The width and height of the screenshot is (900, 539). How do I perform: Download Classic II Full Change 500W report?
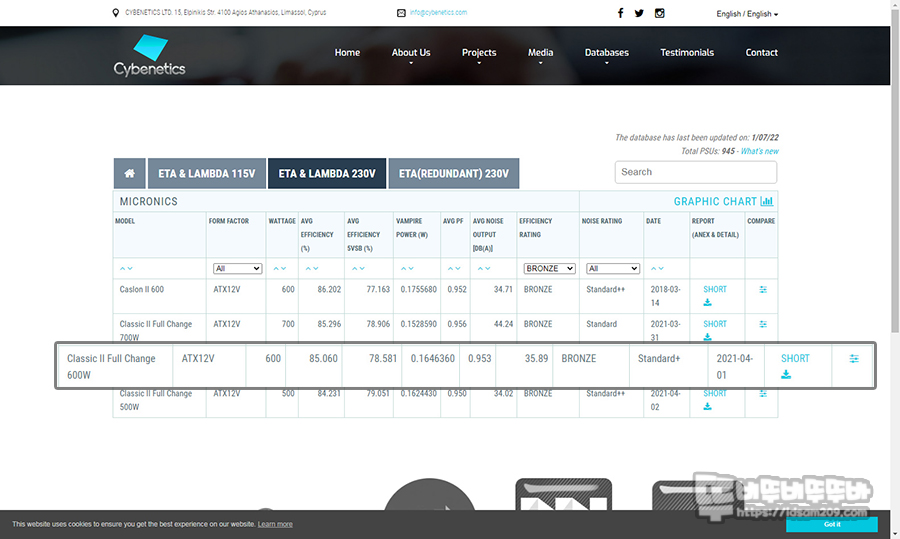pos(707,406)
